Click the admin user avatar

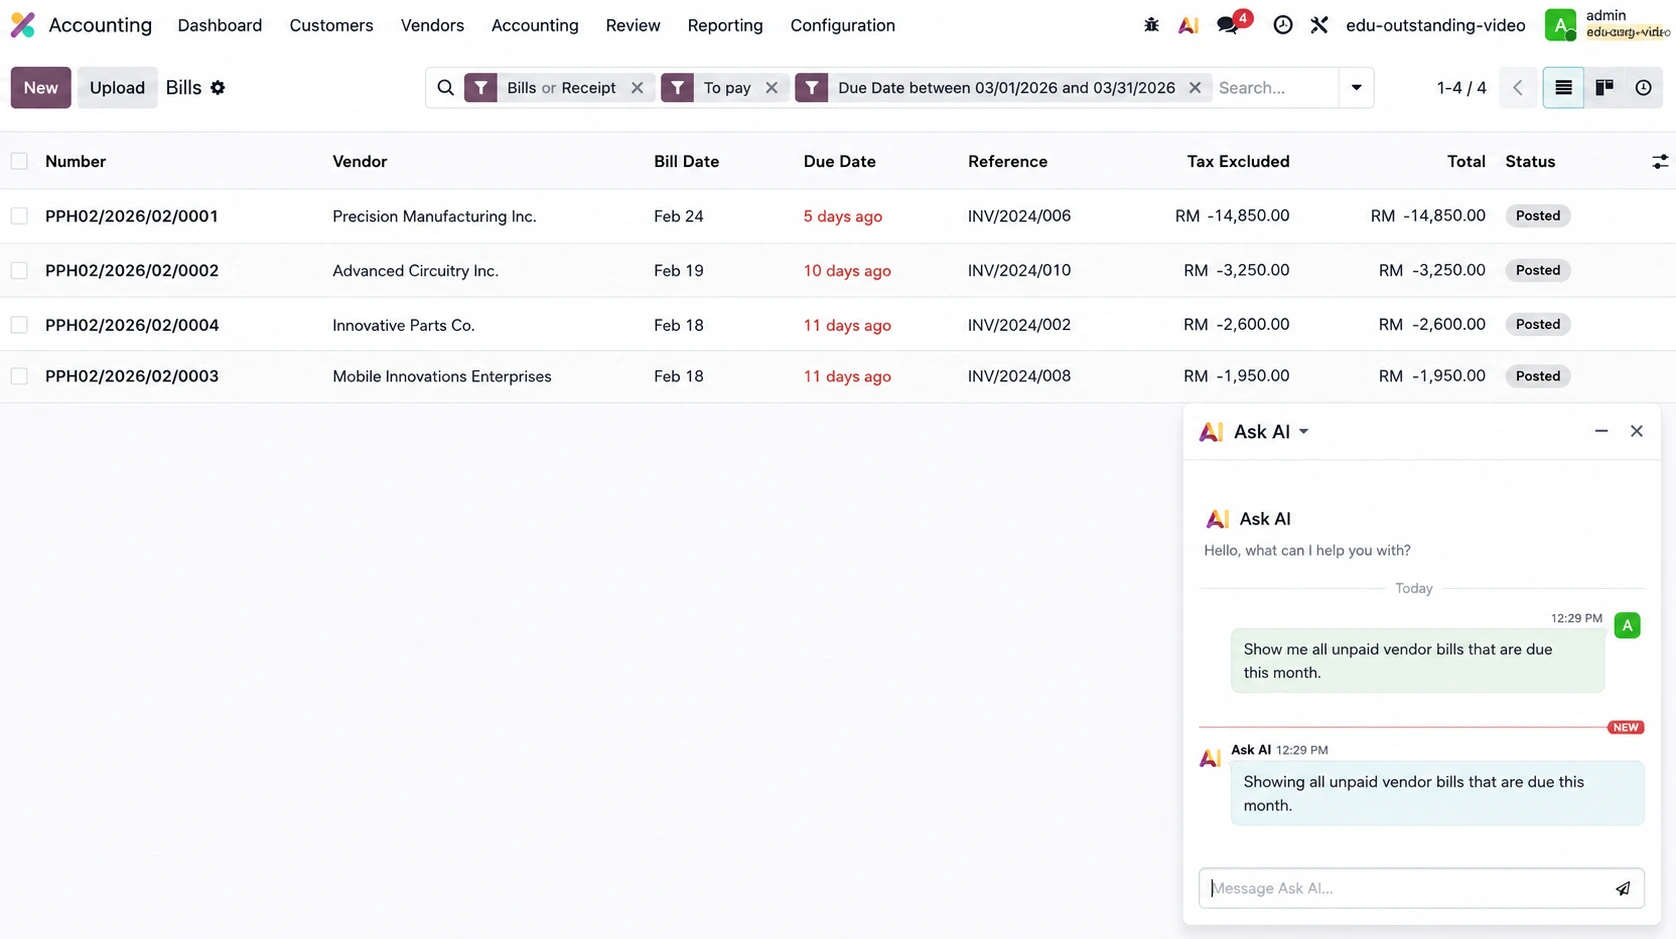pyautogui.click(x=1560, y=25)
